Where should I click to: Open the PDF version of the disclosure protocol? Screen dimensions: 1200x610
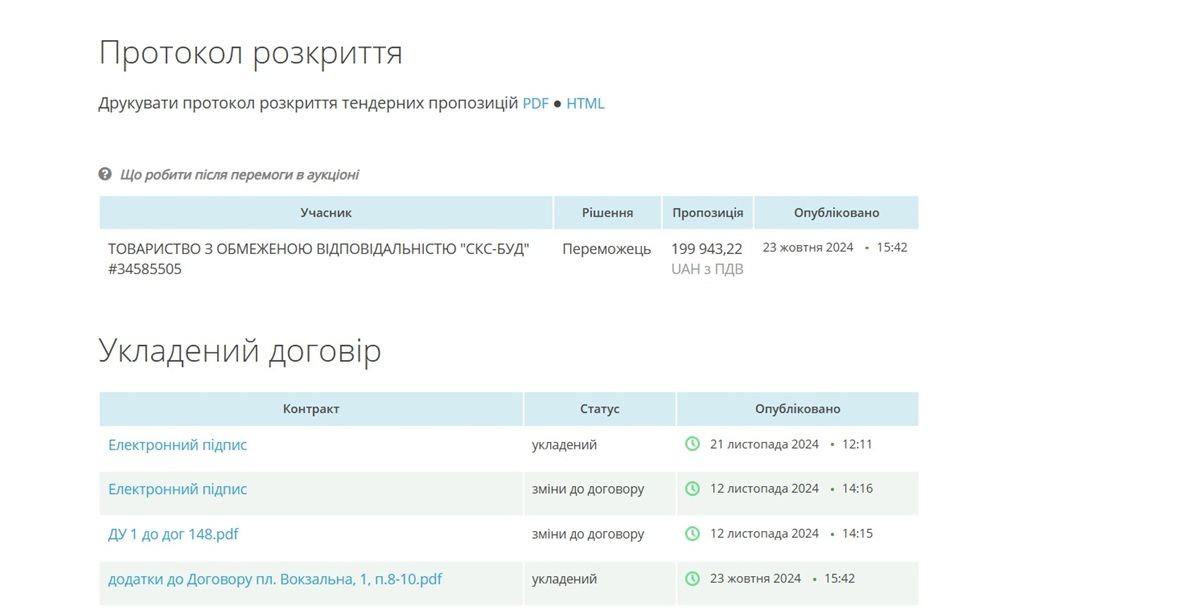click(x=535, y=103)
